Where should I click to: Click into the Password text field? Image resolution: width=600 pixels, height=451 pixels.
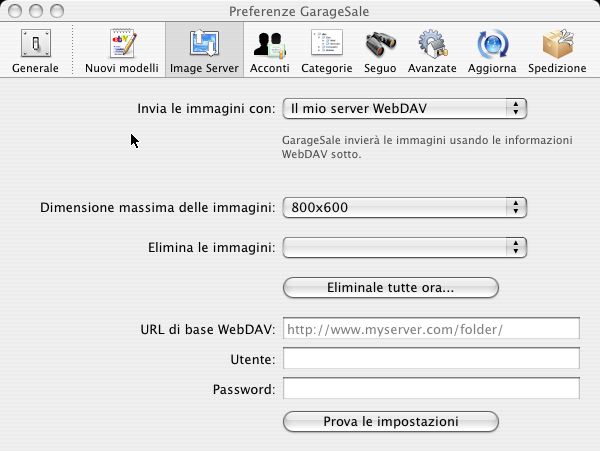tap(431, 388)
